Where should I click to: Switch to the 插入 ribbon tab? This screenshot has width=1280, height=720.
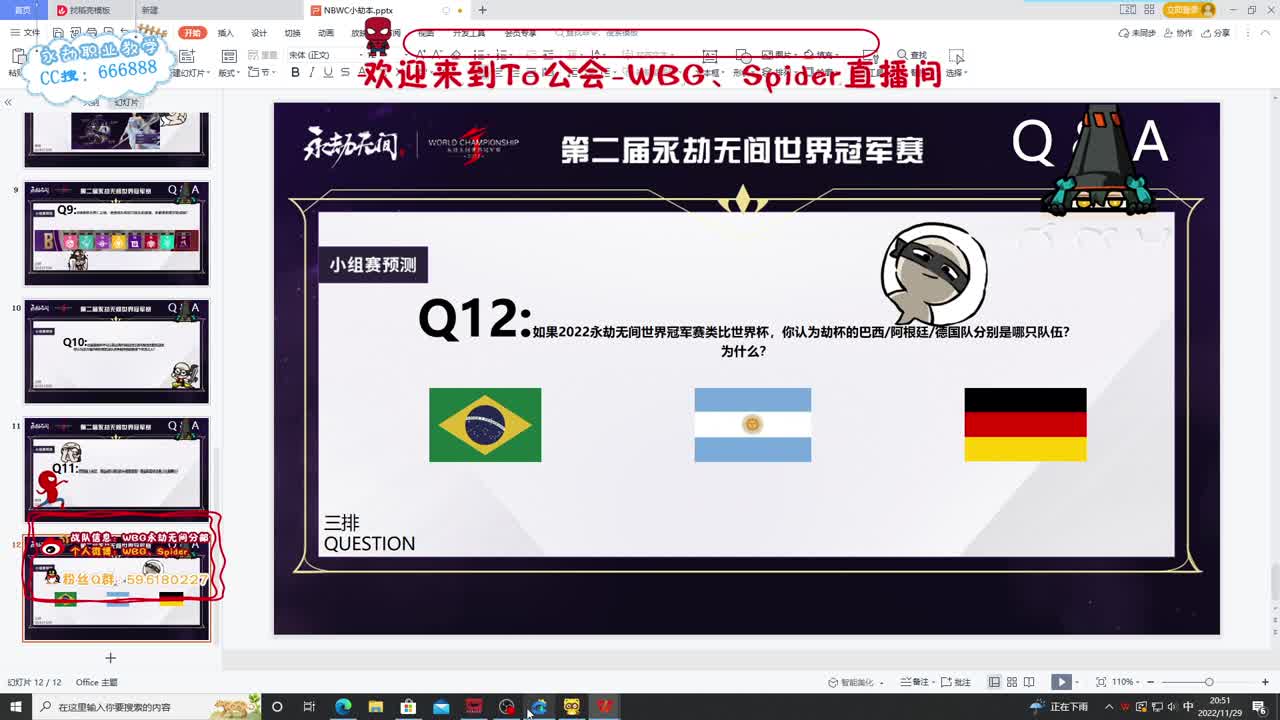tap(225, 32)
